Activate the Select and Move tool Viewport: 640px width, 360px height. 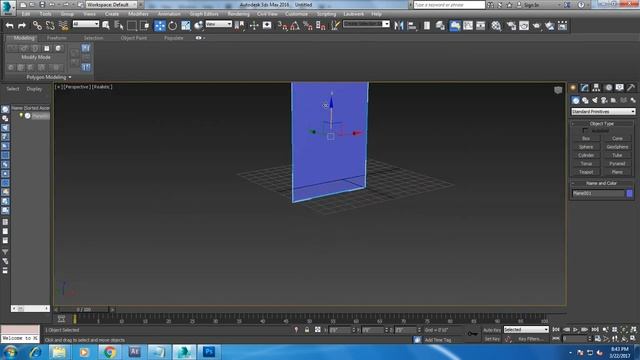[x=160, y=26]
